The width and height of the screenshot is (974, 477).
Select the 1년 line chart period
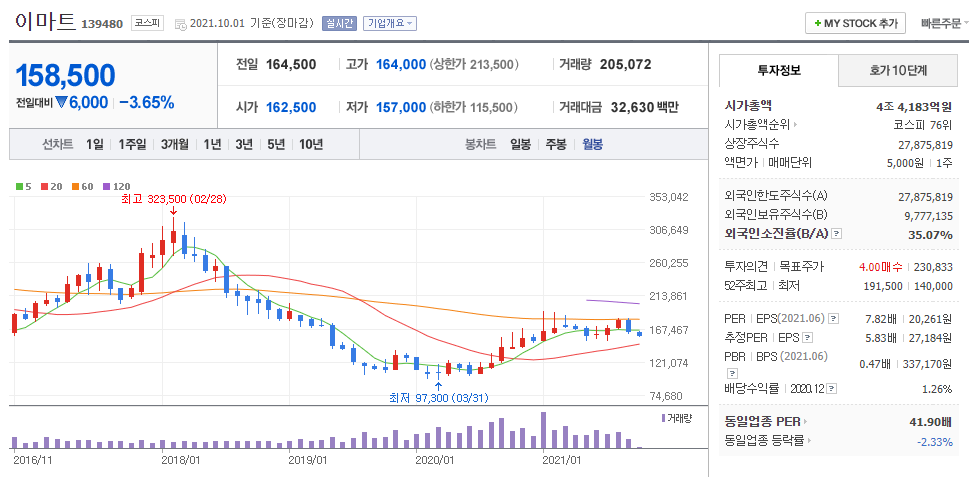(212, 145)
